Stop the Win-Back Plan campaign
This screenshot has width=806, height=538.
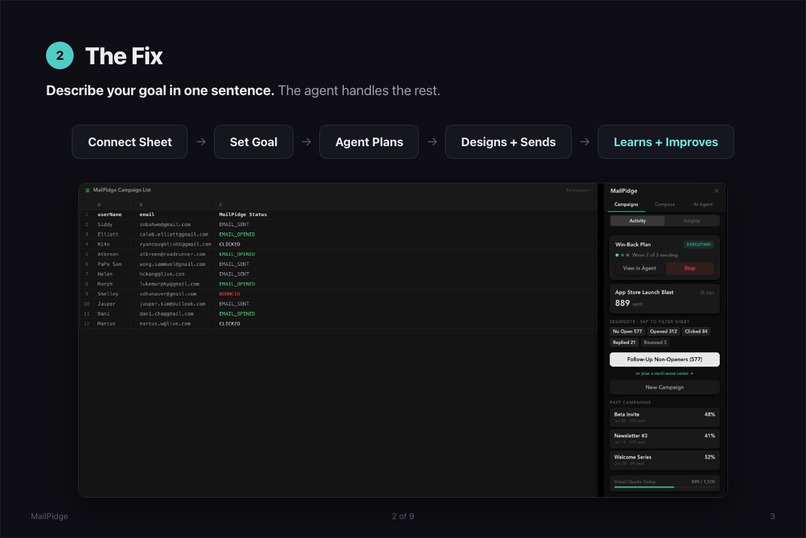pyautogui.click(x=689, y=268)
